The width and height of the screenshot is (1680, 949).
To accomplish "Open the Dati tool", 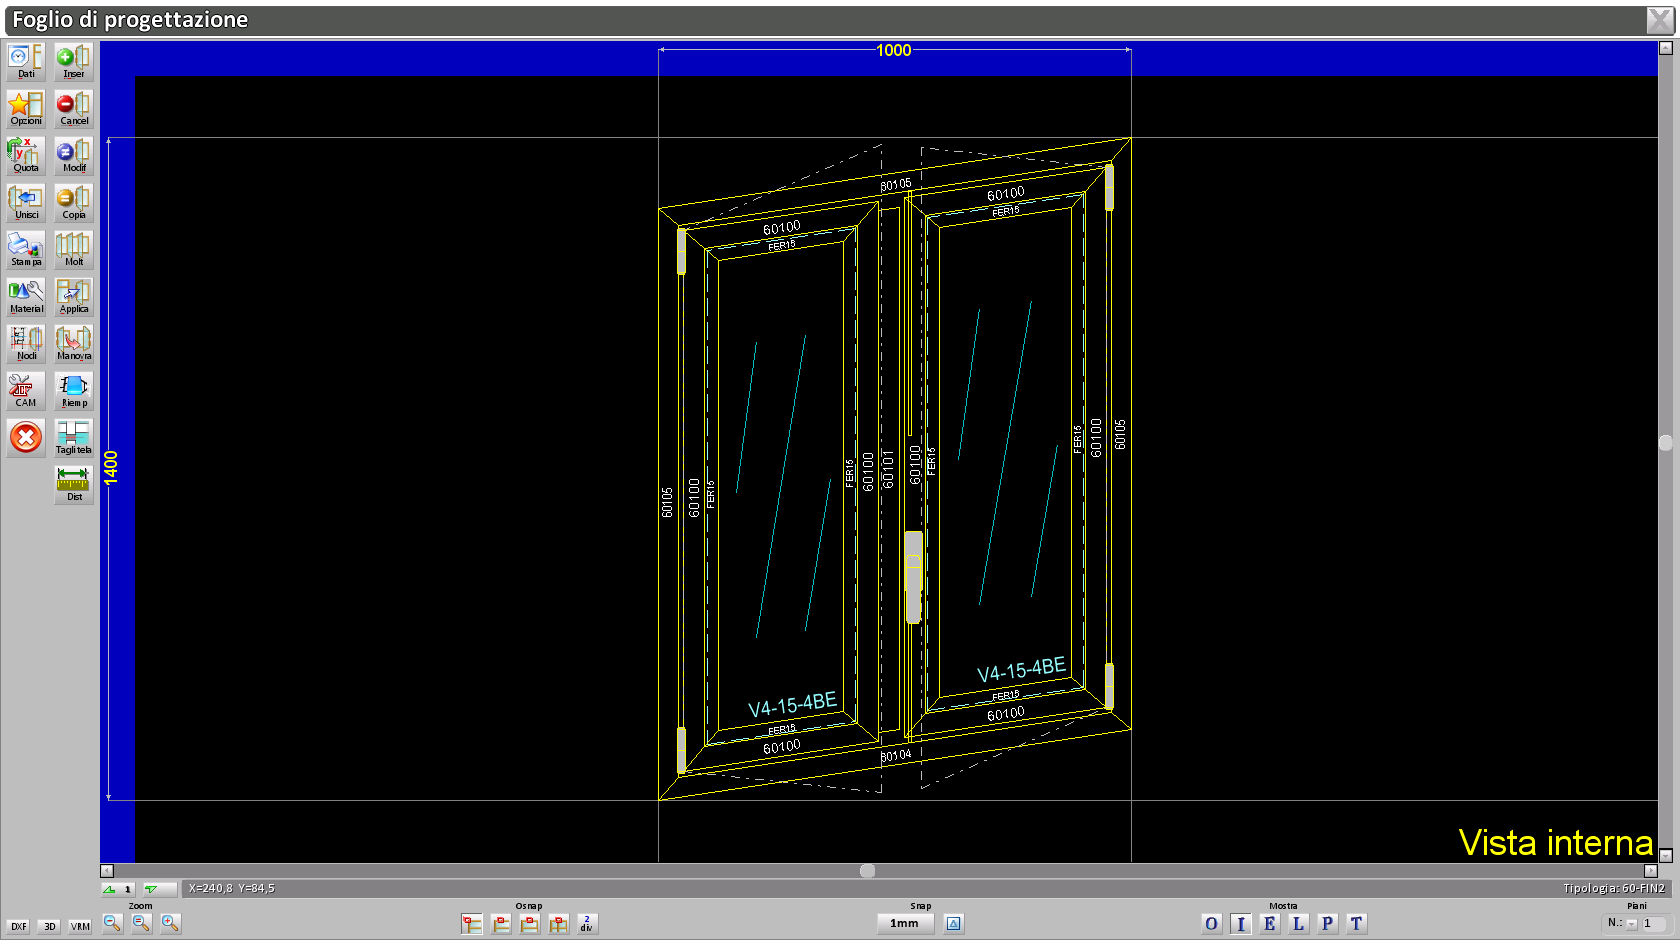I will click(26, 62).
